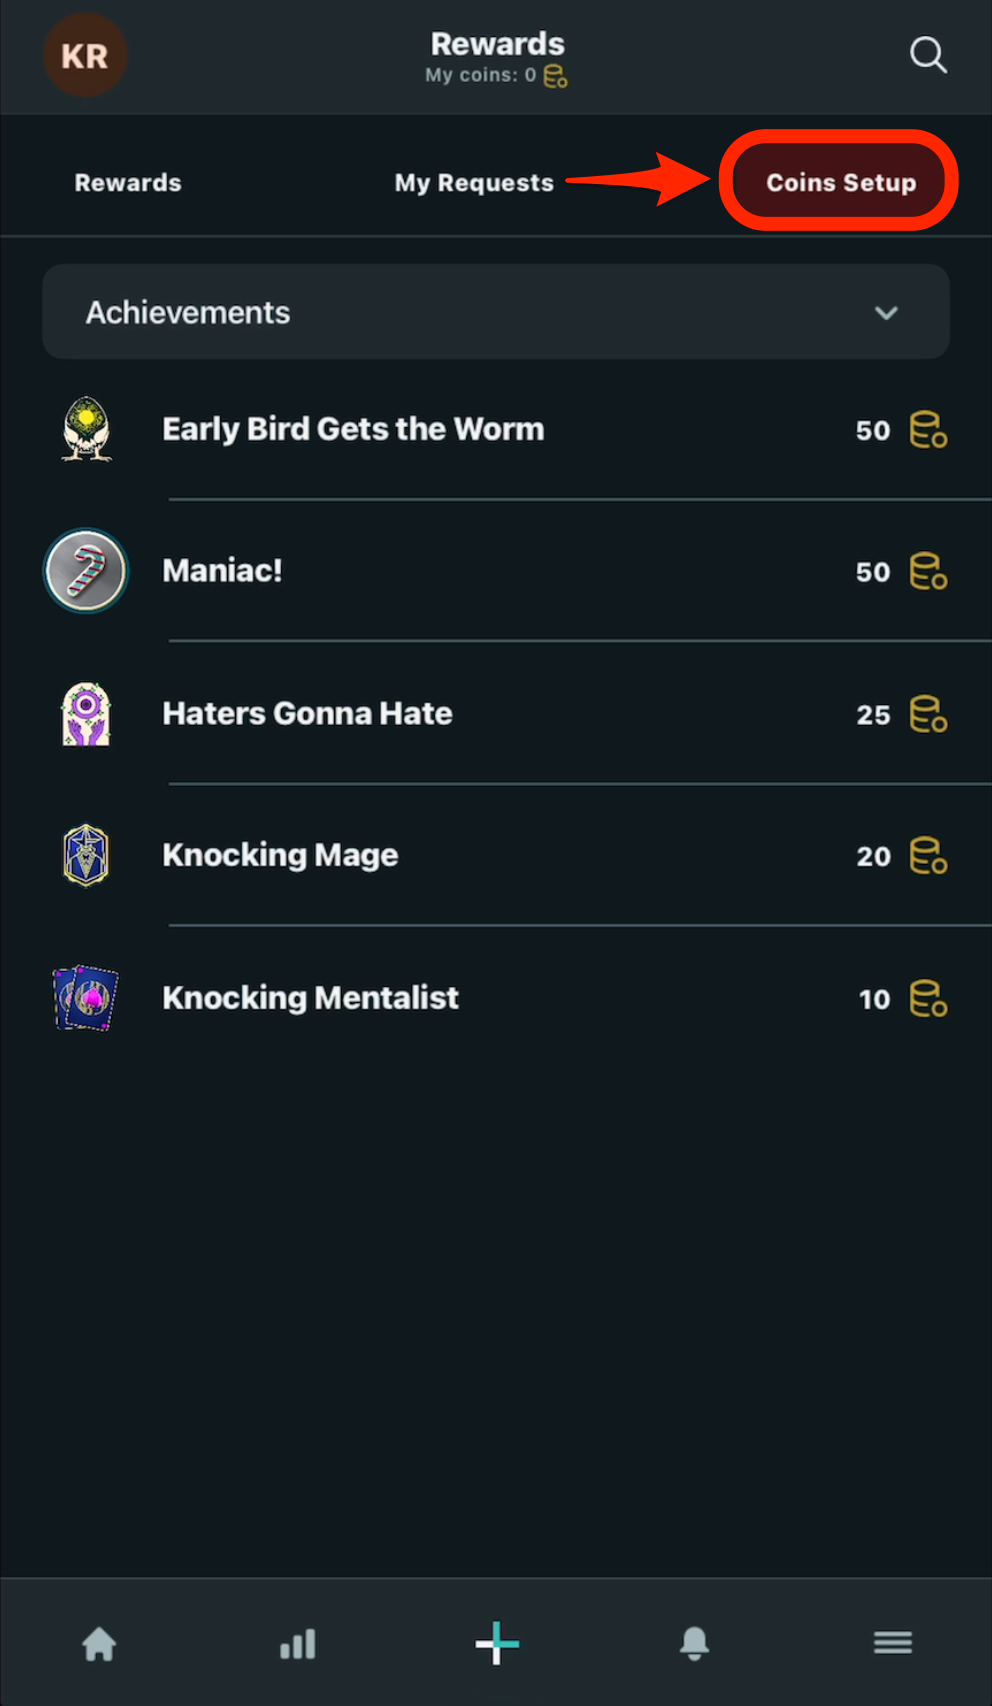Viewport: 992px width, 1706px height.
Task: Select the Haters Gonna Hate achievement
Action: [307, 714]
